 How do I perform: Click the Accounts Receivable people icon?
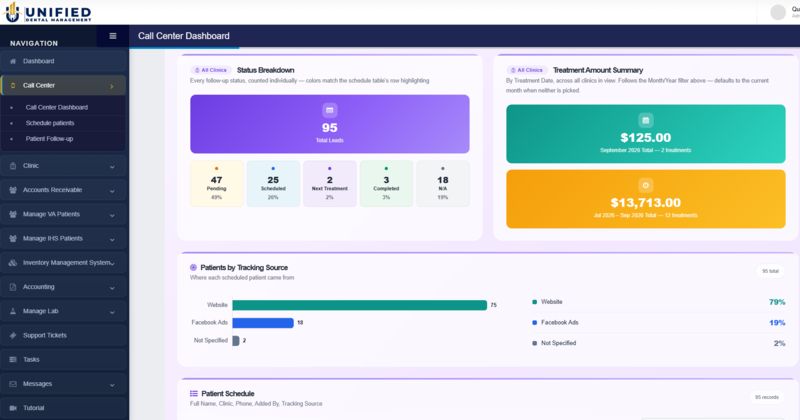coord(13,190)
